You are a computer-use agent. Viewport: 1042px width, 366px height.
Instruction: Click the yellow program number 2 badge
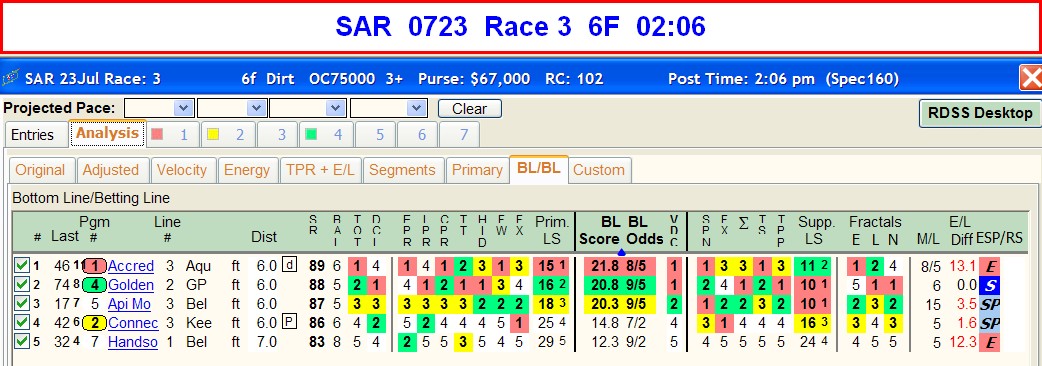tap(95, 323)
